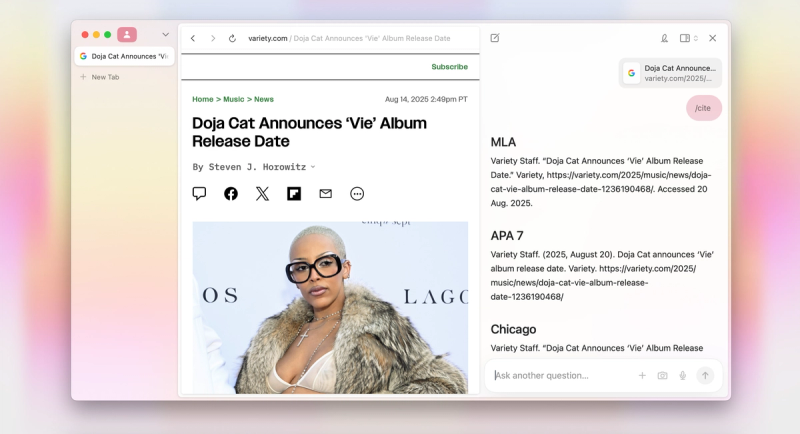Click the APA 7 citation heading

507,236
